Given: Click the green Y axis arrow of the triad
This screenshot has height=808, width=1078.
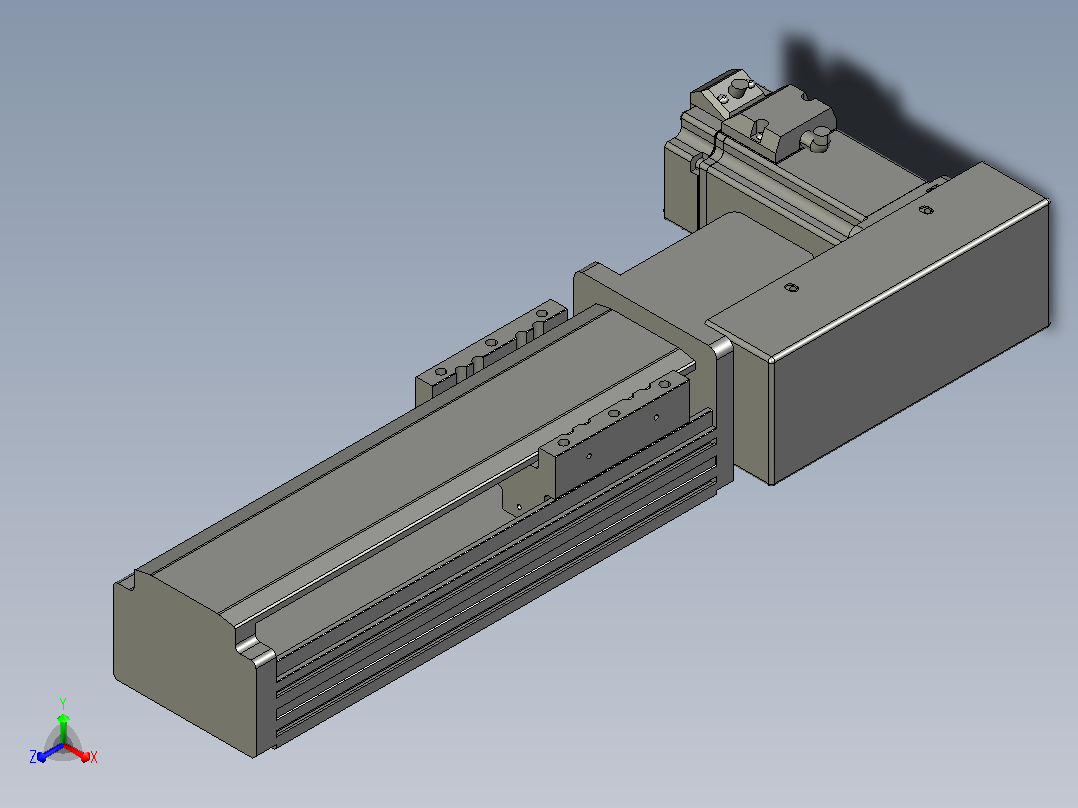Looking at the screenshot, I should coord(63,729).
